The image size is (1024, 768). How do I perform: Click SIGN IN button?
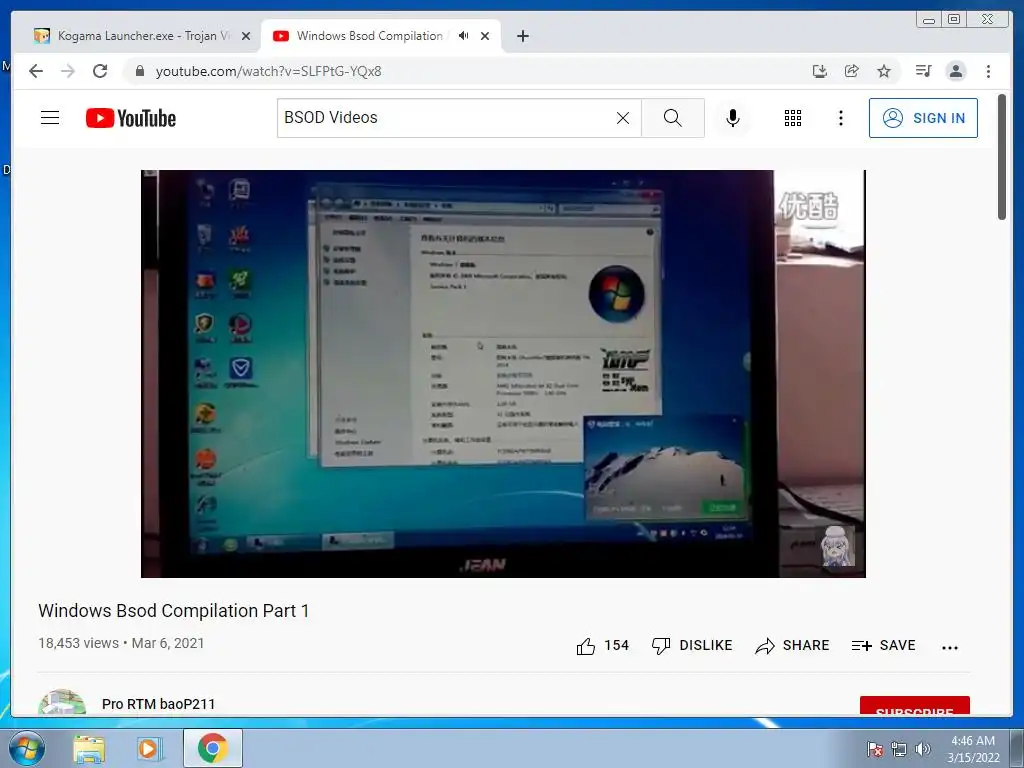click(x=923, y=118)
